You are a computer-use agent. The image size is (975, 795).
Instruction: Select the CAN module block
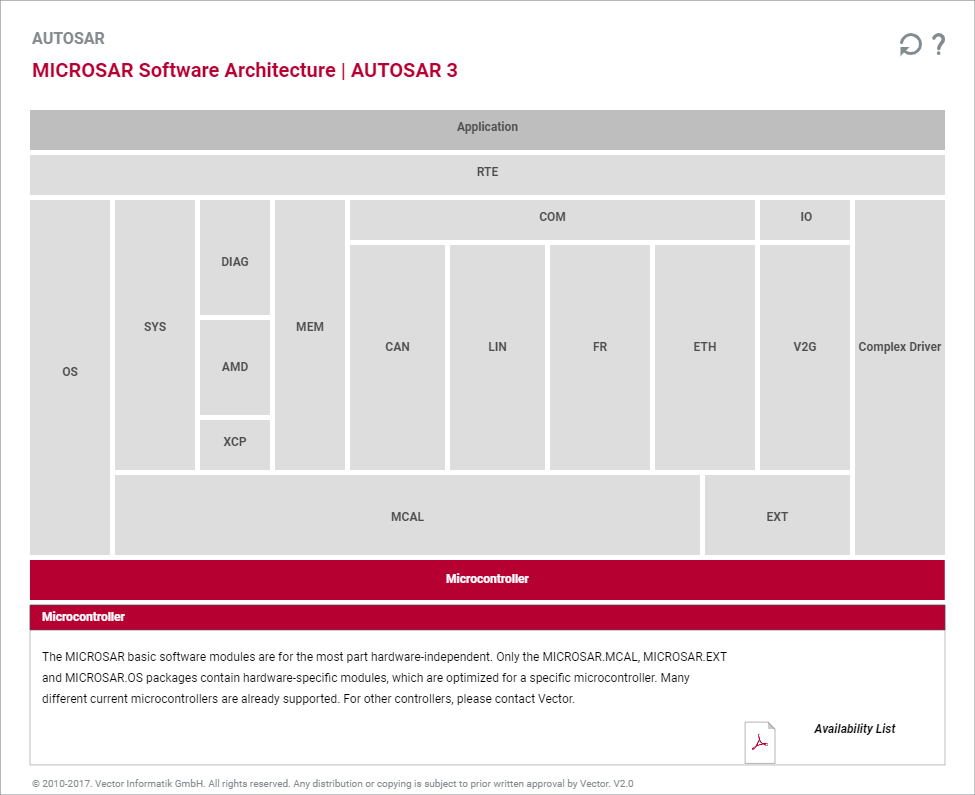tap(397, 347)
